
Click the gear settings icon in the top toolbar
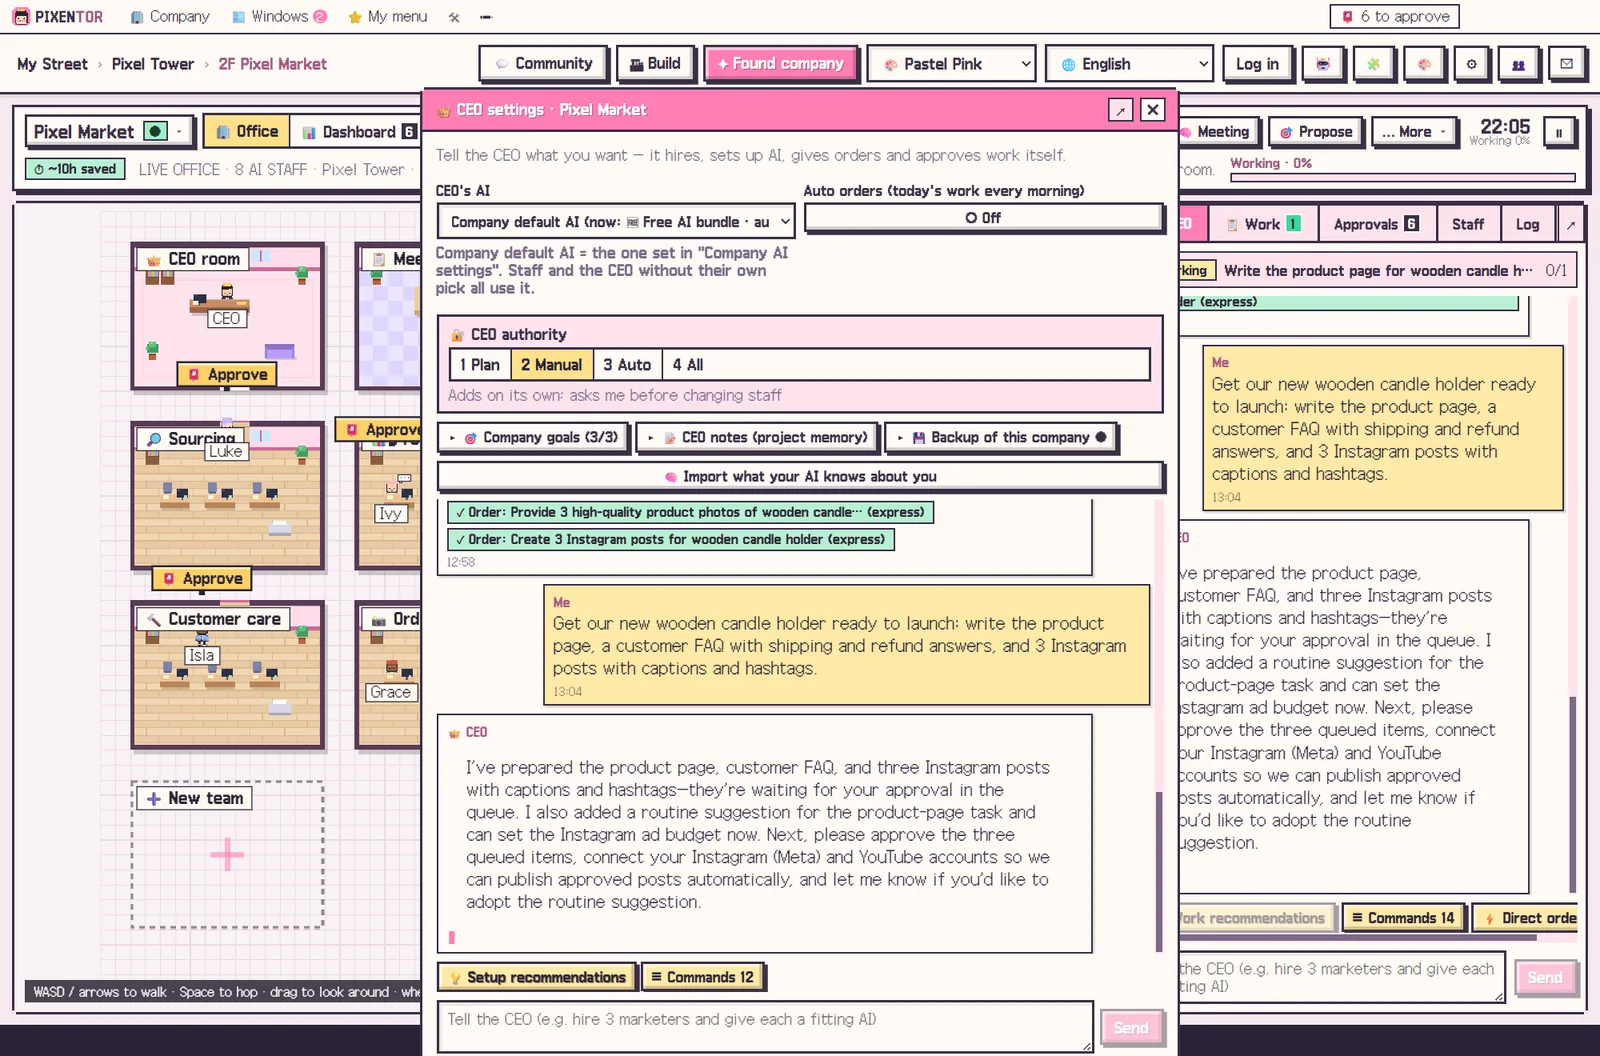[x=1471, y=64]
